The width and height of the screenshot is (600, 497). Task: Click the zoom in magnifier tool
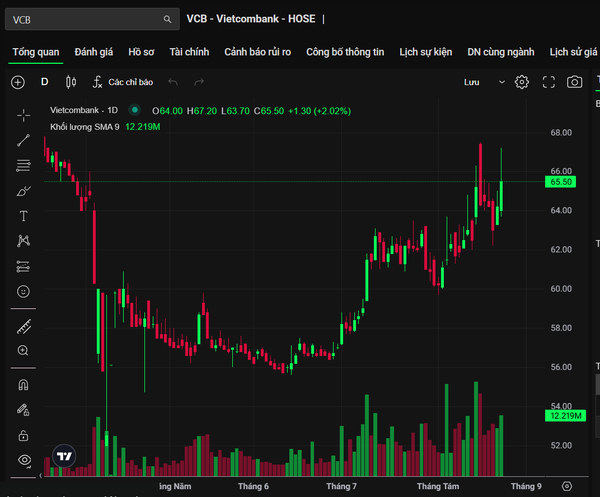23,350
